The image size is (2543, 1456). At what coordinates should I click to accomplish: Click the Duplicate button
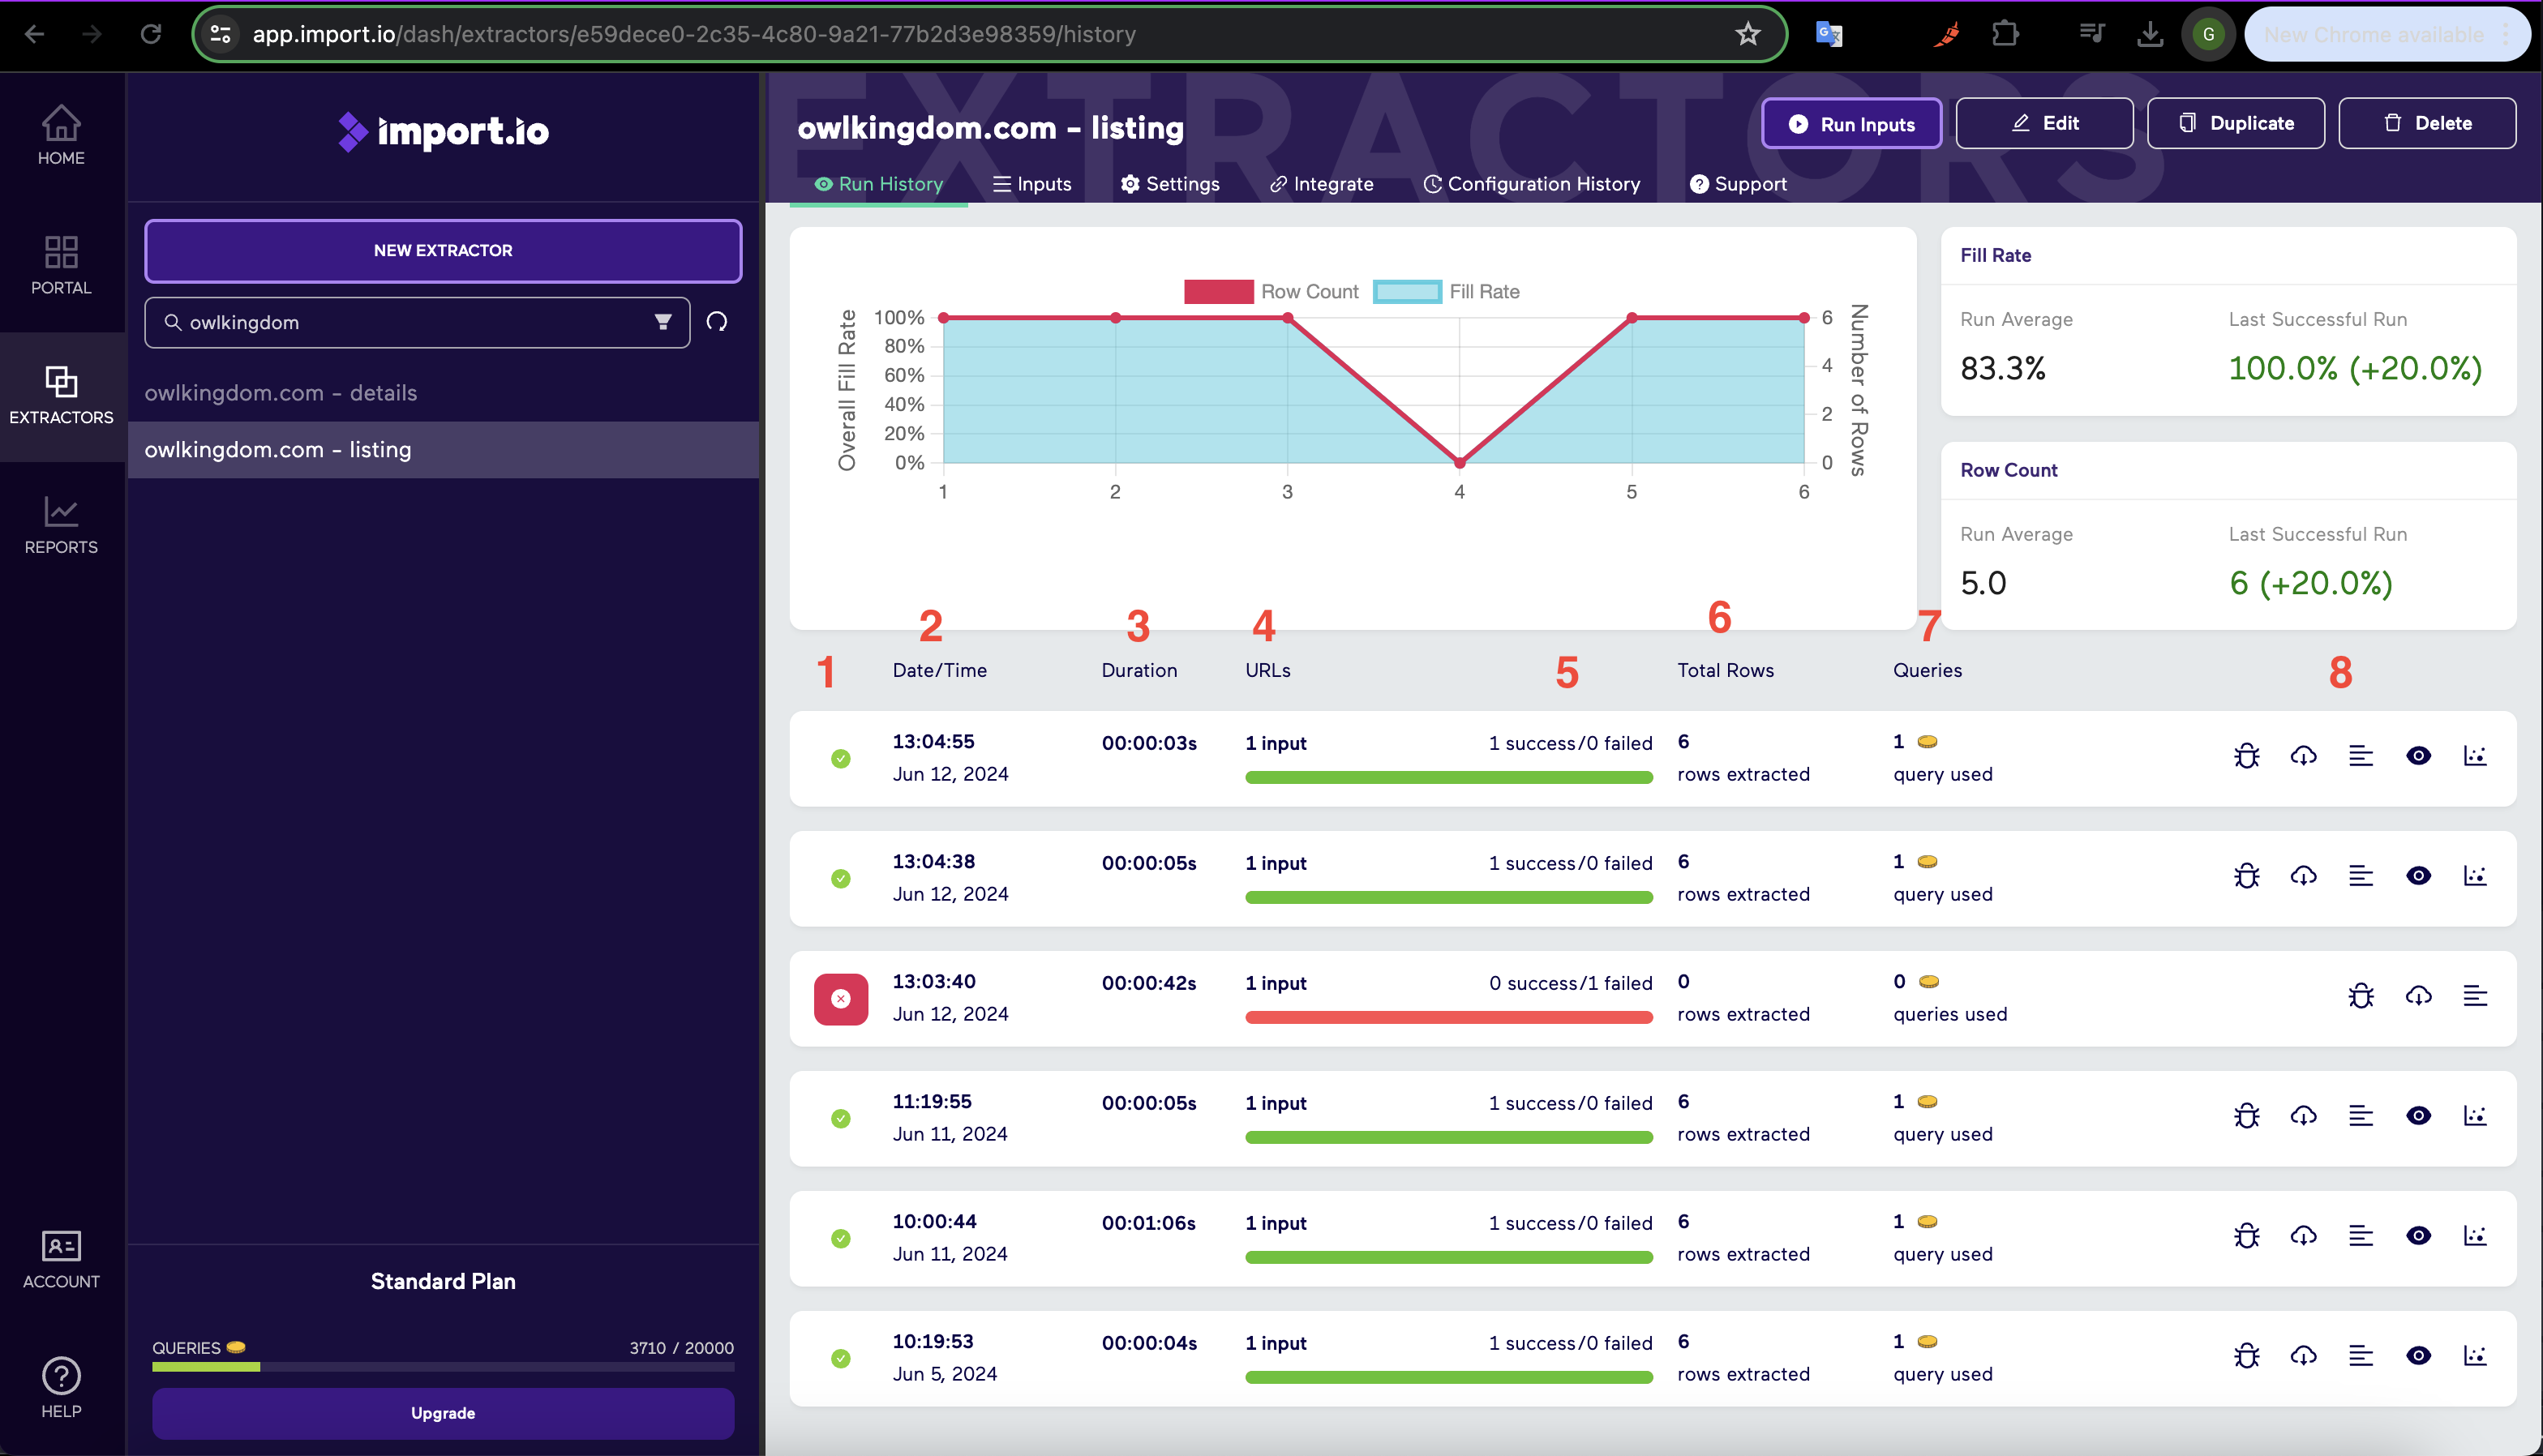click(x=2235, y=123)
